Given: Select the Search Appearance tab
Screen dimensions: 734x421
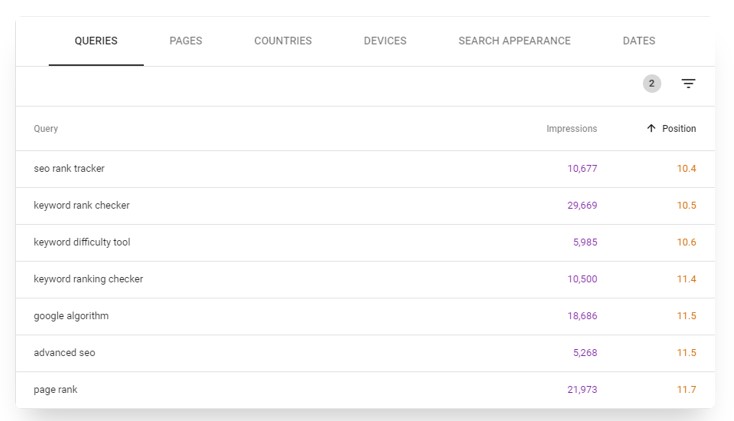Looking at the screenshot, I should pos(514,41).
